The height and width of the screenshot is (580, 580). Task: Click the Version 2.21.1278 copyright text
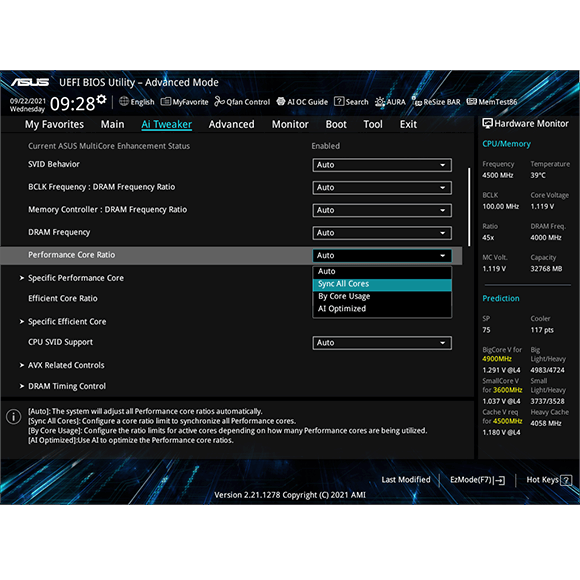(290, 495)
